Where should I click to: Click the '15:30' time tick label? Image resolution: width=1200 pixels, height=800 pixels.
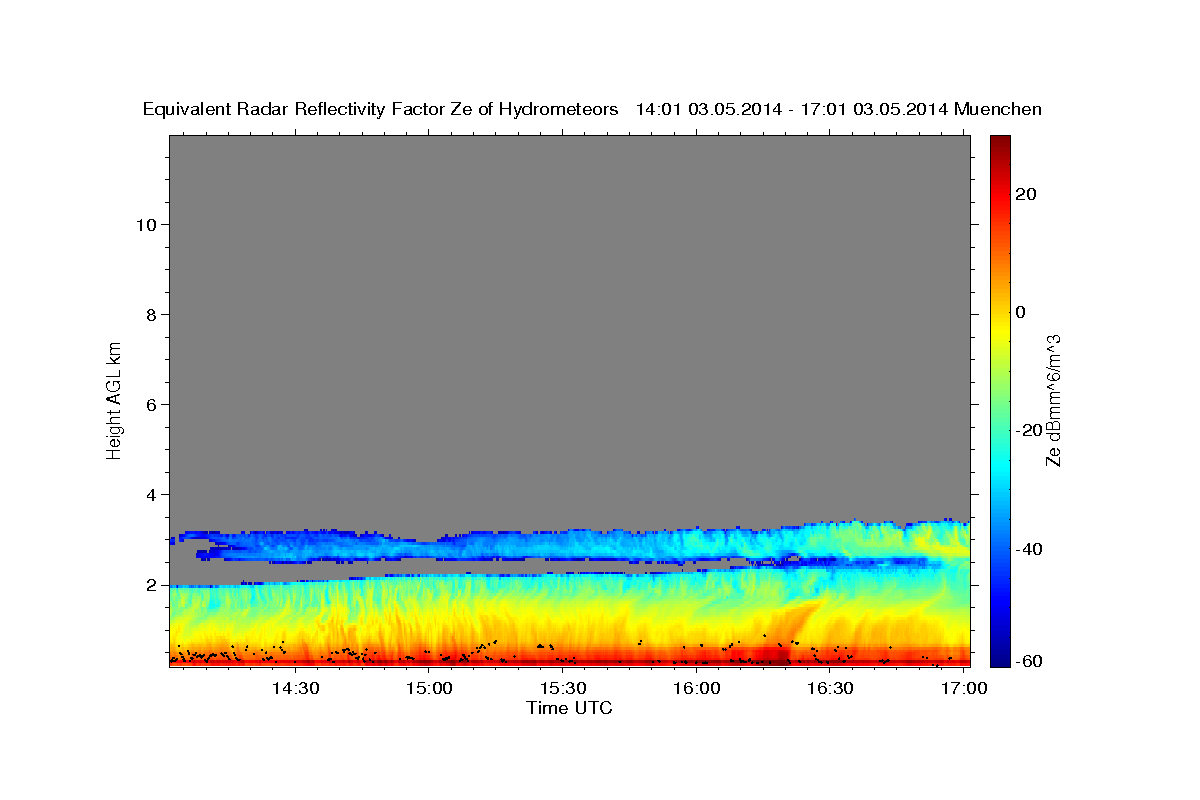(563, 689)
